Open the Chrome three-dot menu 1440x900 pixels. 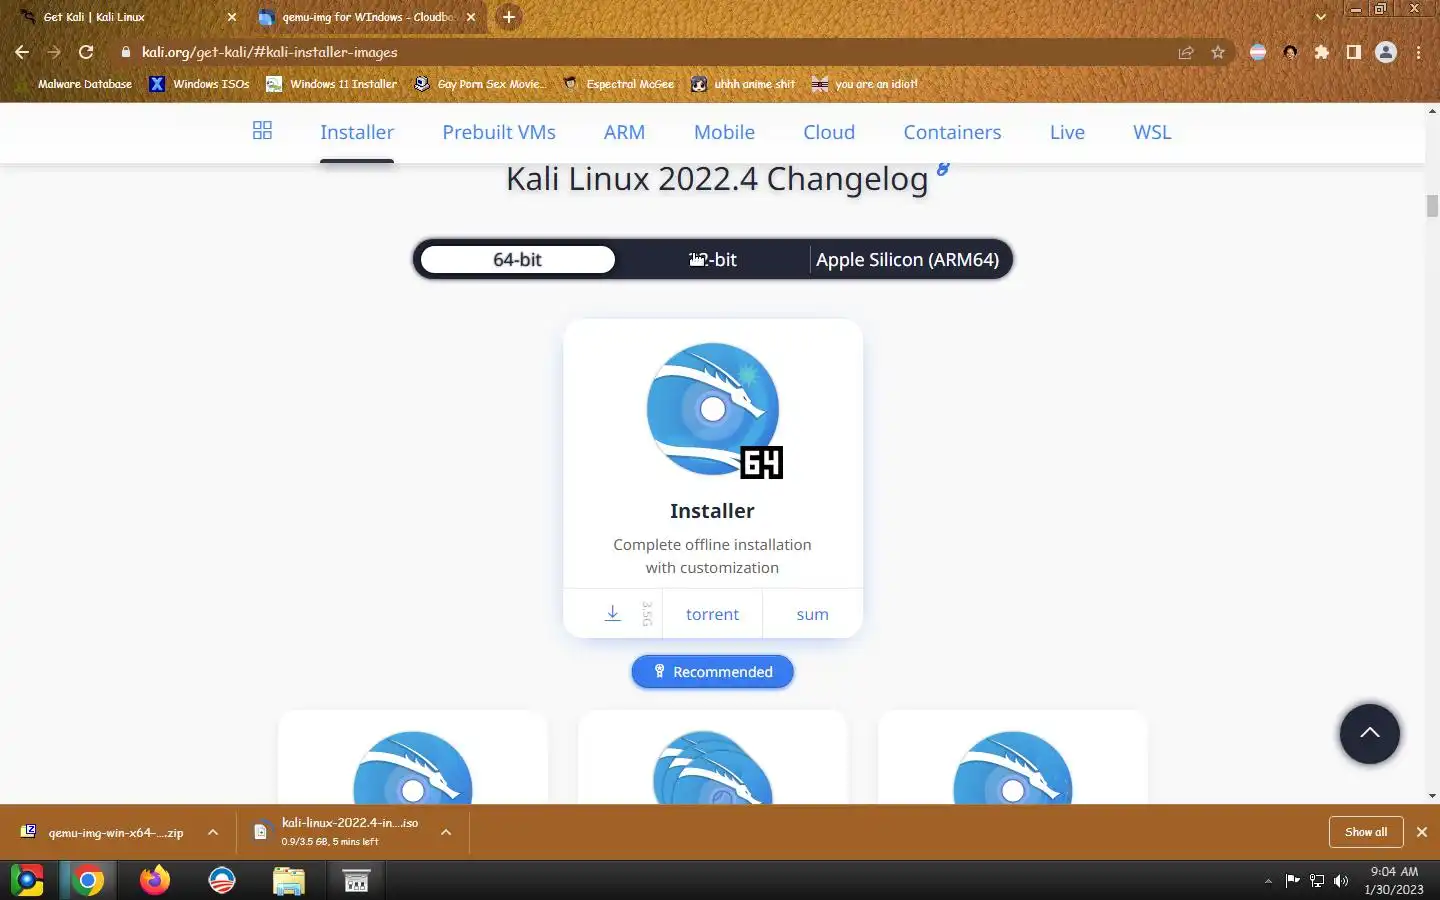coord(1418,52)
